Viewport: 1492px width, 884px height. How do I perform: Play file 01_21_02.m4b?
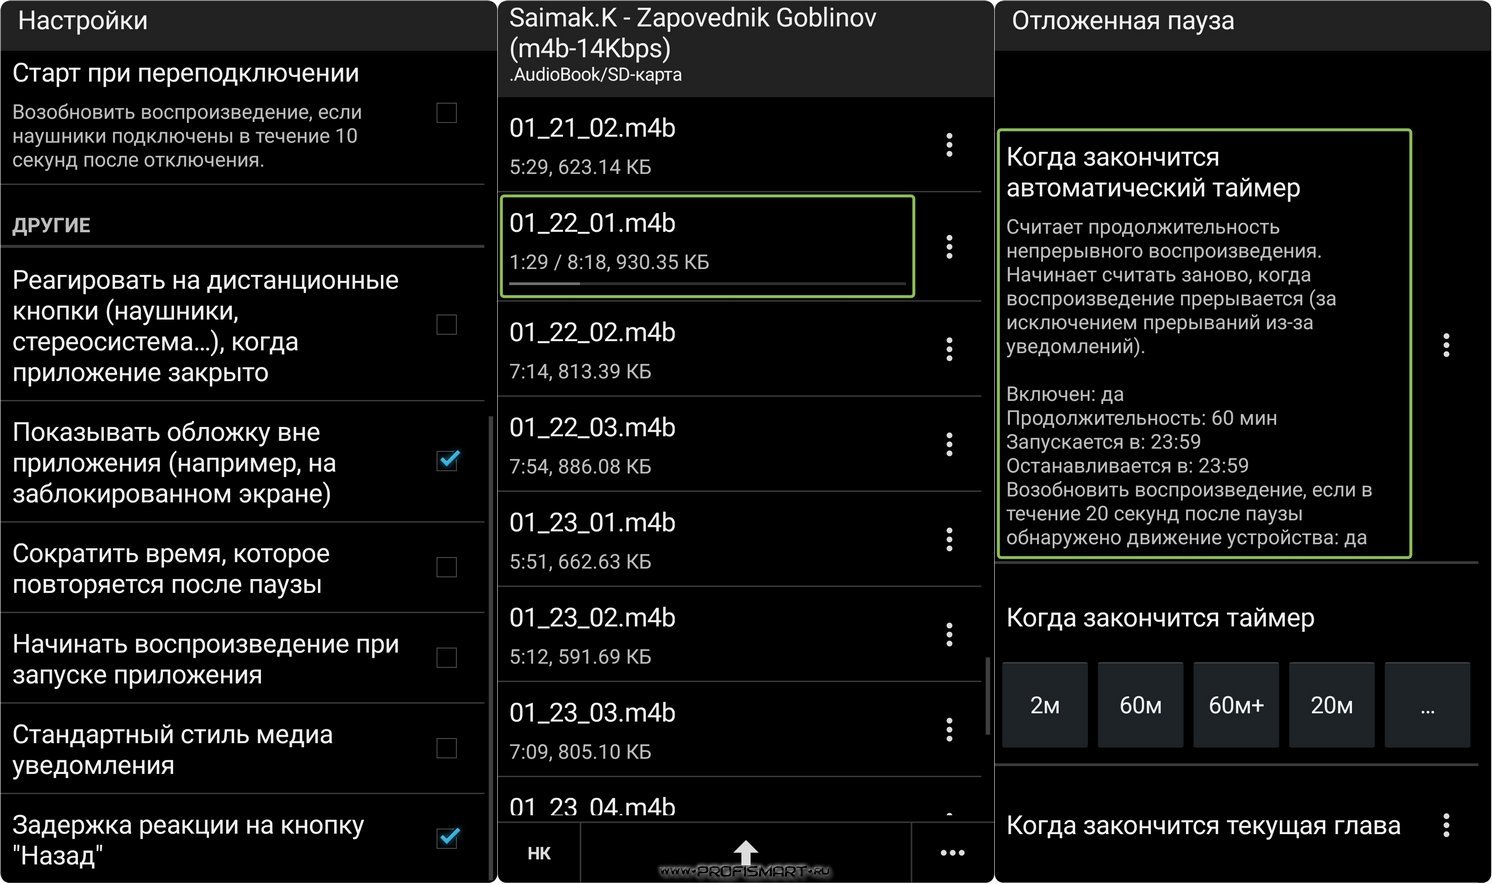[x=706, y=145]
